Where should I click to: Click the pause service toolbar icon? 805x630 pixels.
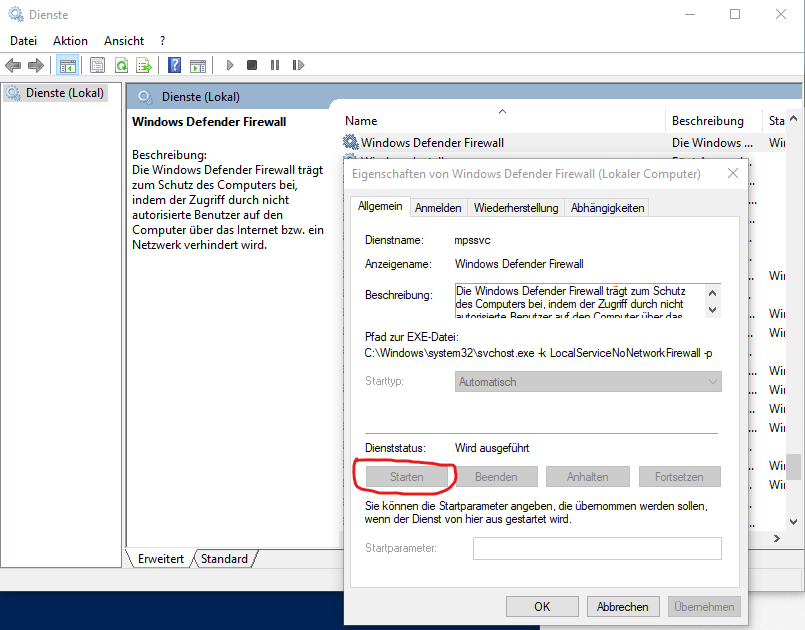pos(275,65)
